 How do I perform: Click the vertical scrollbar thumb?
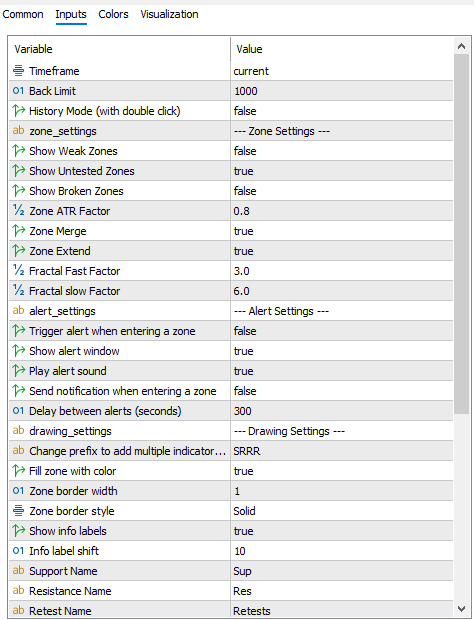461,234
